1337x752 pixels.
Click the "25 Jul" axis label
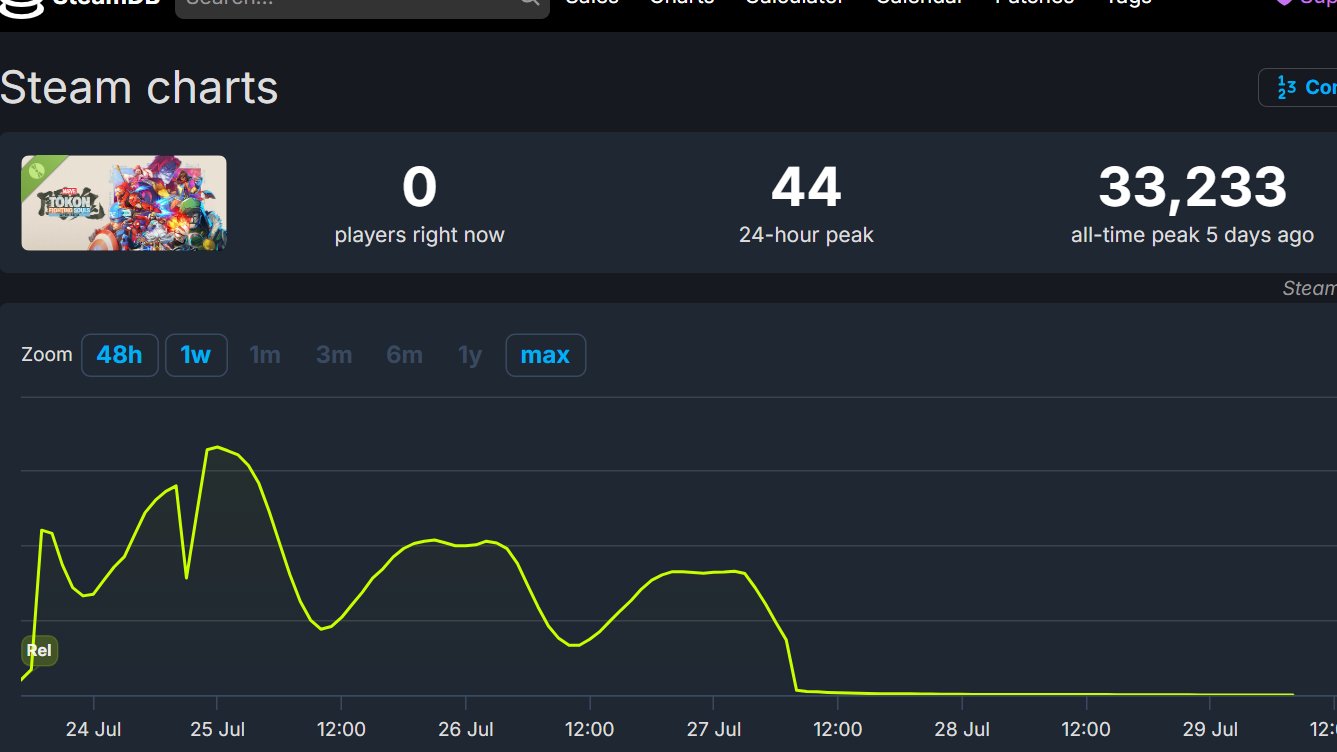[x=217, y=729]
